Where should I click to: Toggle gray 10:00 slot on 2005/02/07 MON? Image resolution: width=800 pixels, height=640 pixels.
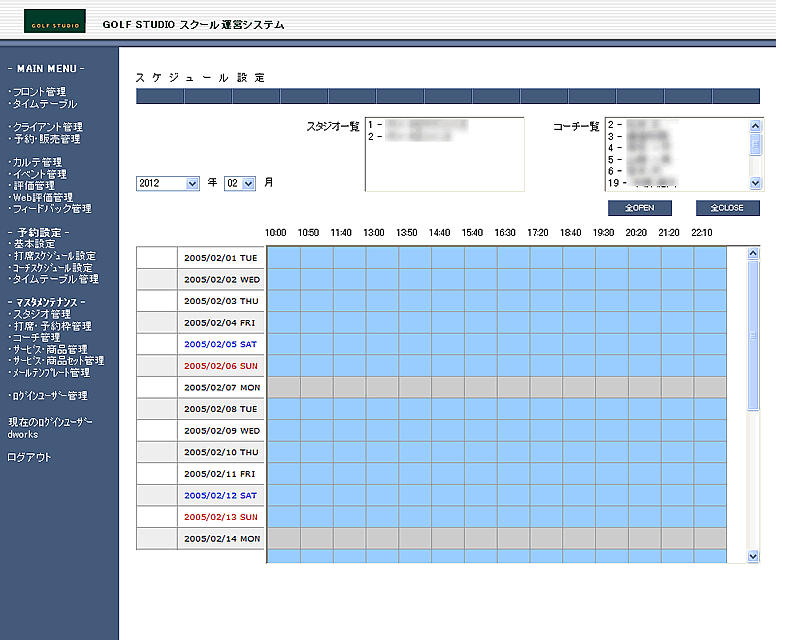(x=284, y=387)
